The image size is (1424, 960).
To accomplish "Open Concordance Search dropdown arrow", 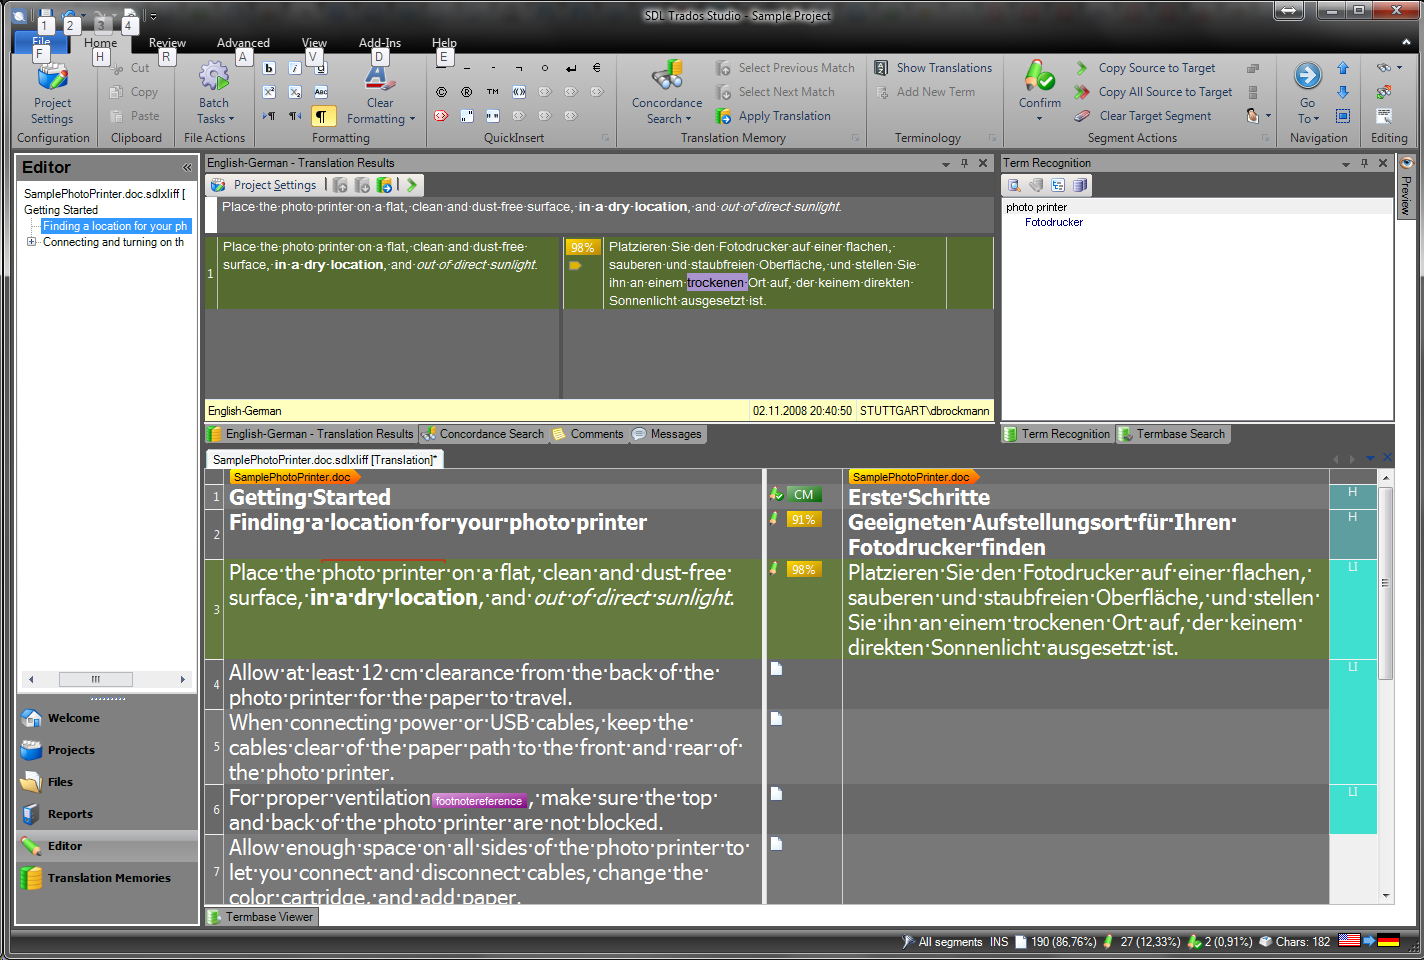I will point(688,119).
